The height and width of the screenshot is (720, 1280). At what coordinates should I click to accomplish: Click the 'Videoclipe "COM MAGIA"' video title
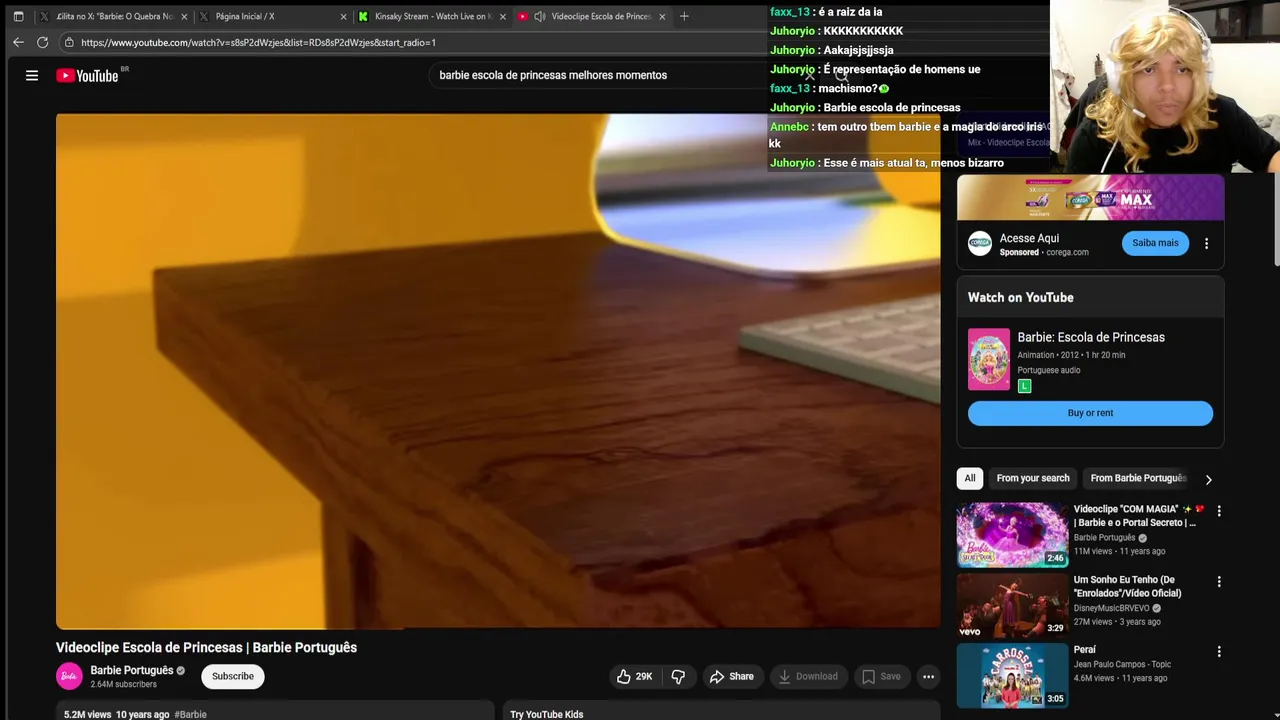(x=1139, y=516)
